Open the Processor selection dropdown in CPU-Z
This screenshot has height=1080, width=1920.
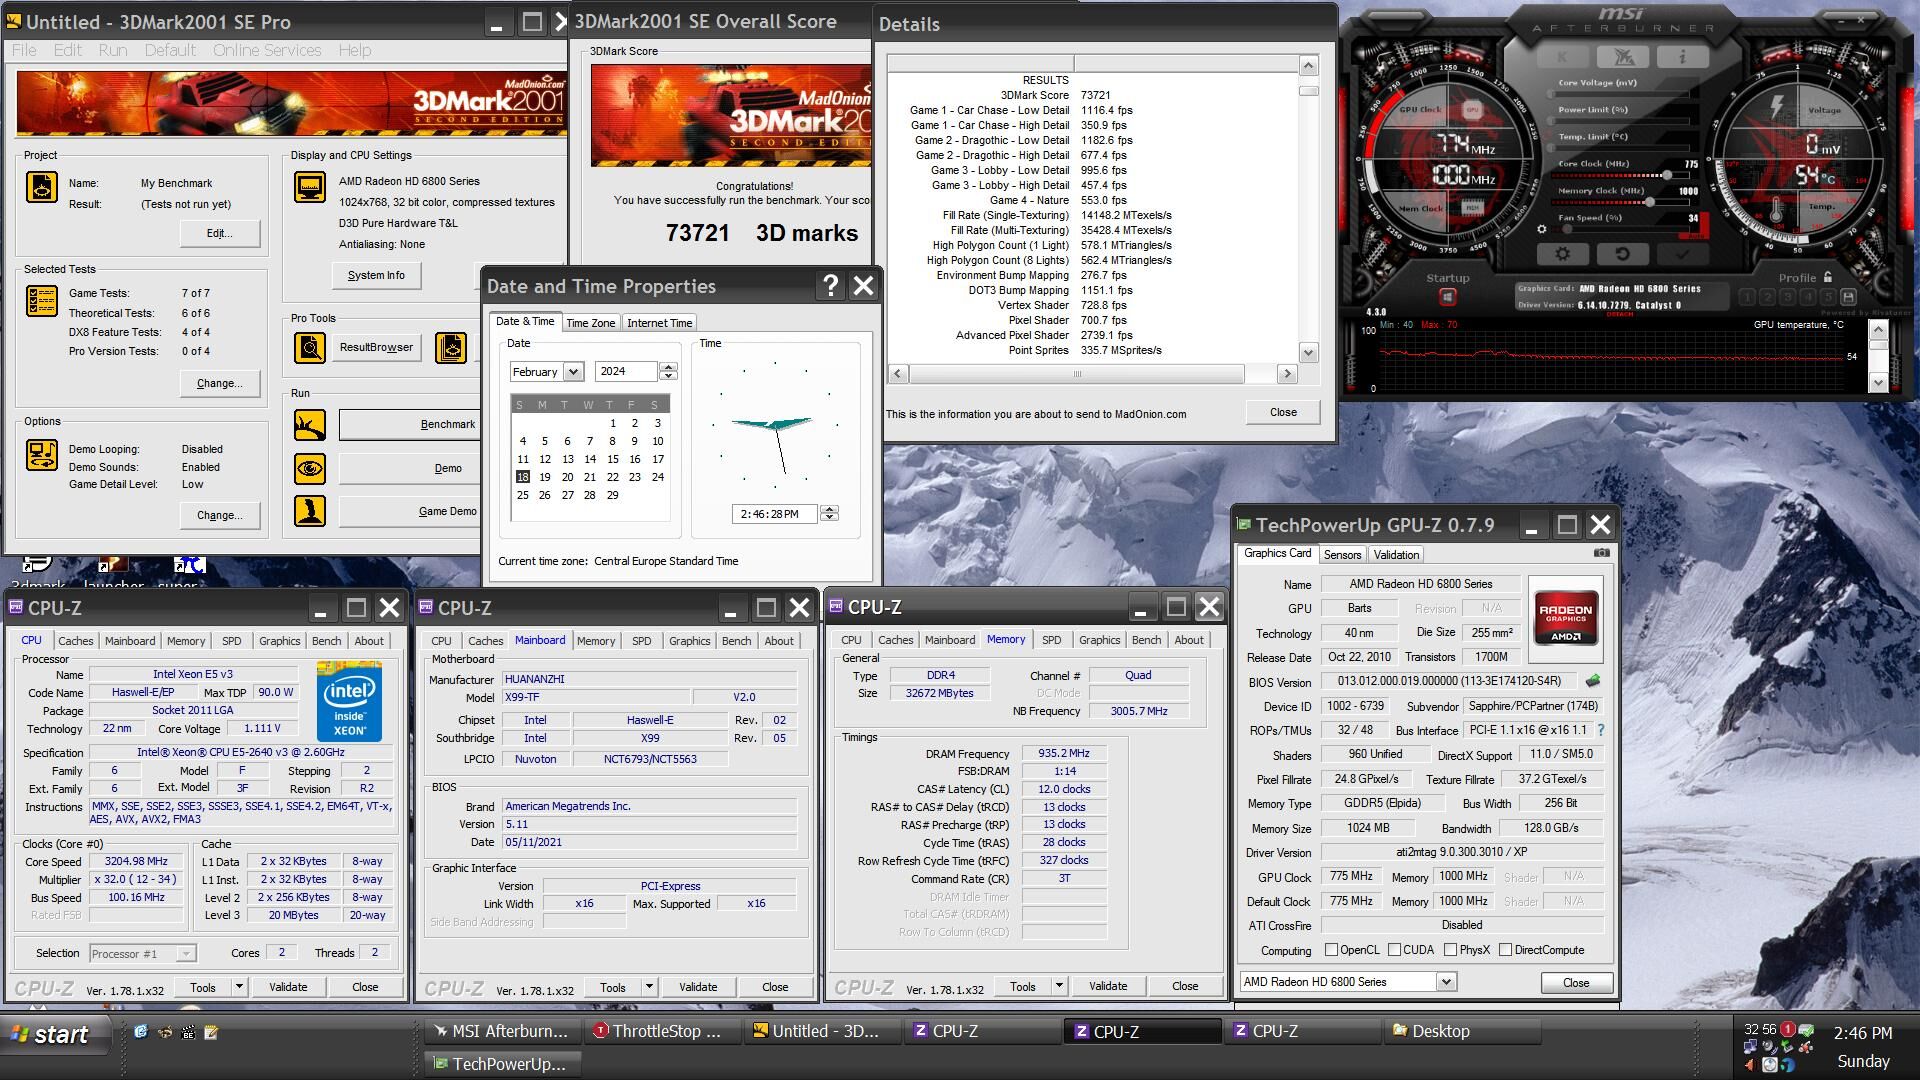click(186, 954)
